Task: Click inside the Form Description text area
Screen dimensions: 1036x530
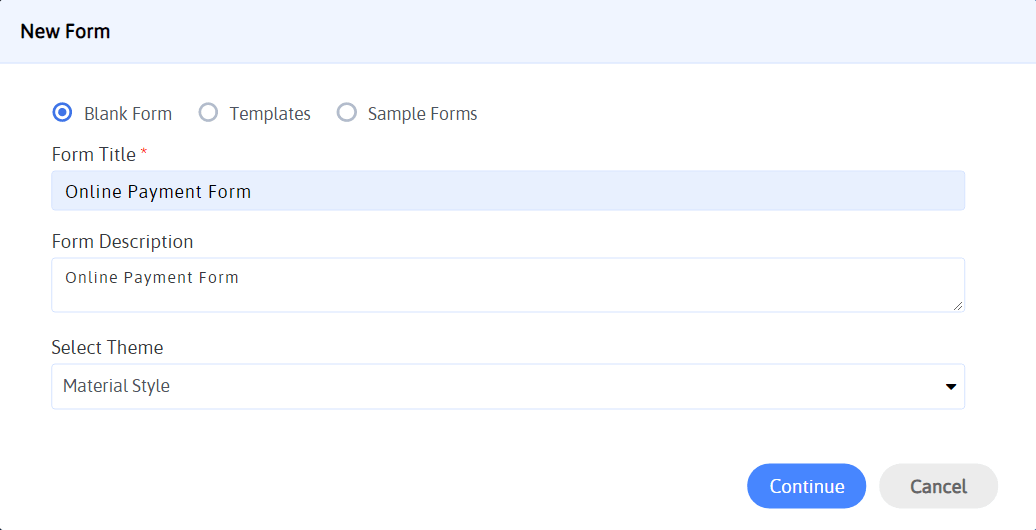Action: pos(508,285)
